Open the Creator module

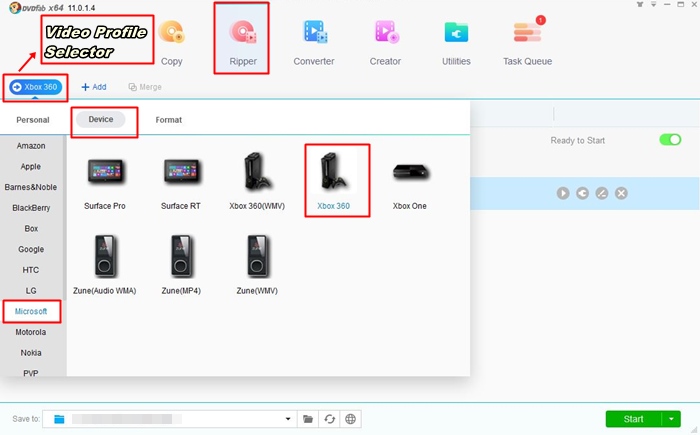click(x=385, y=42)
